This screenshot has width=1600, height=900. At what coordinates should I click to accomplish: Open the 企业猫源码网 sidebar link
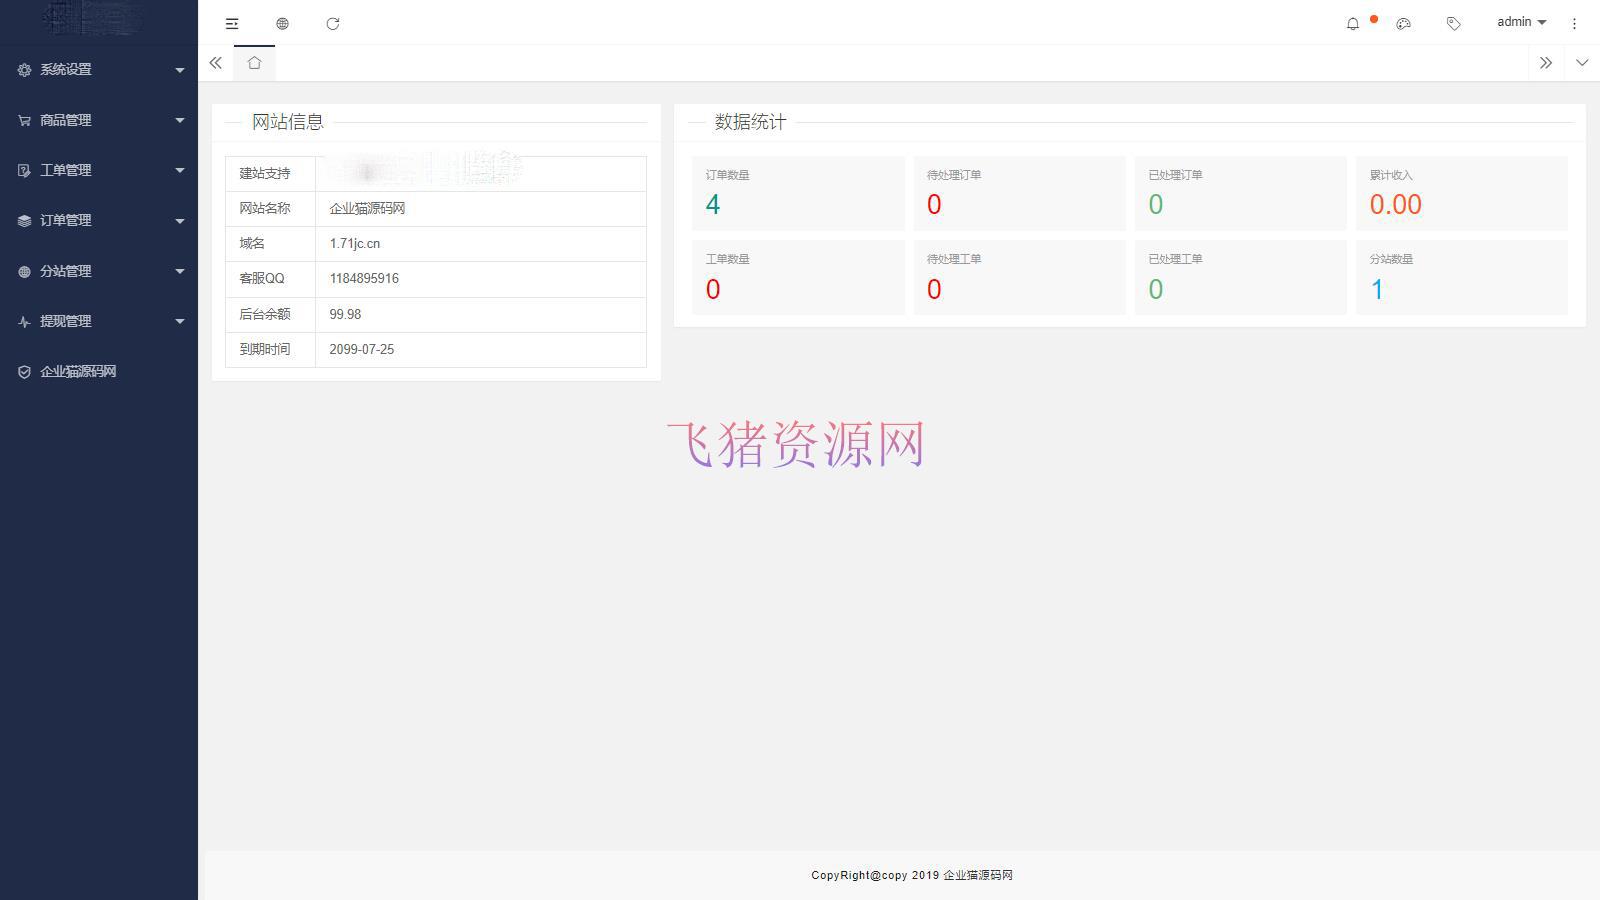[78, 371]
